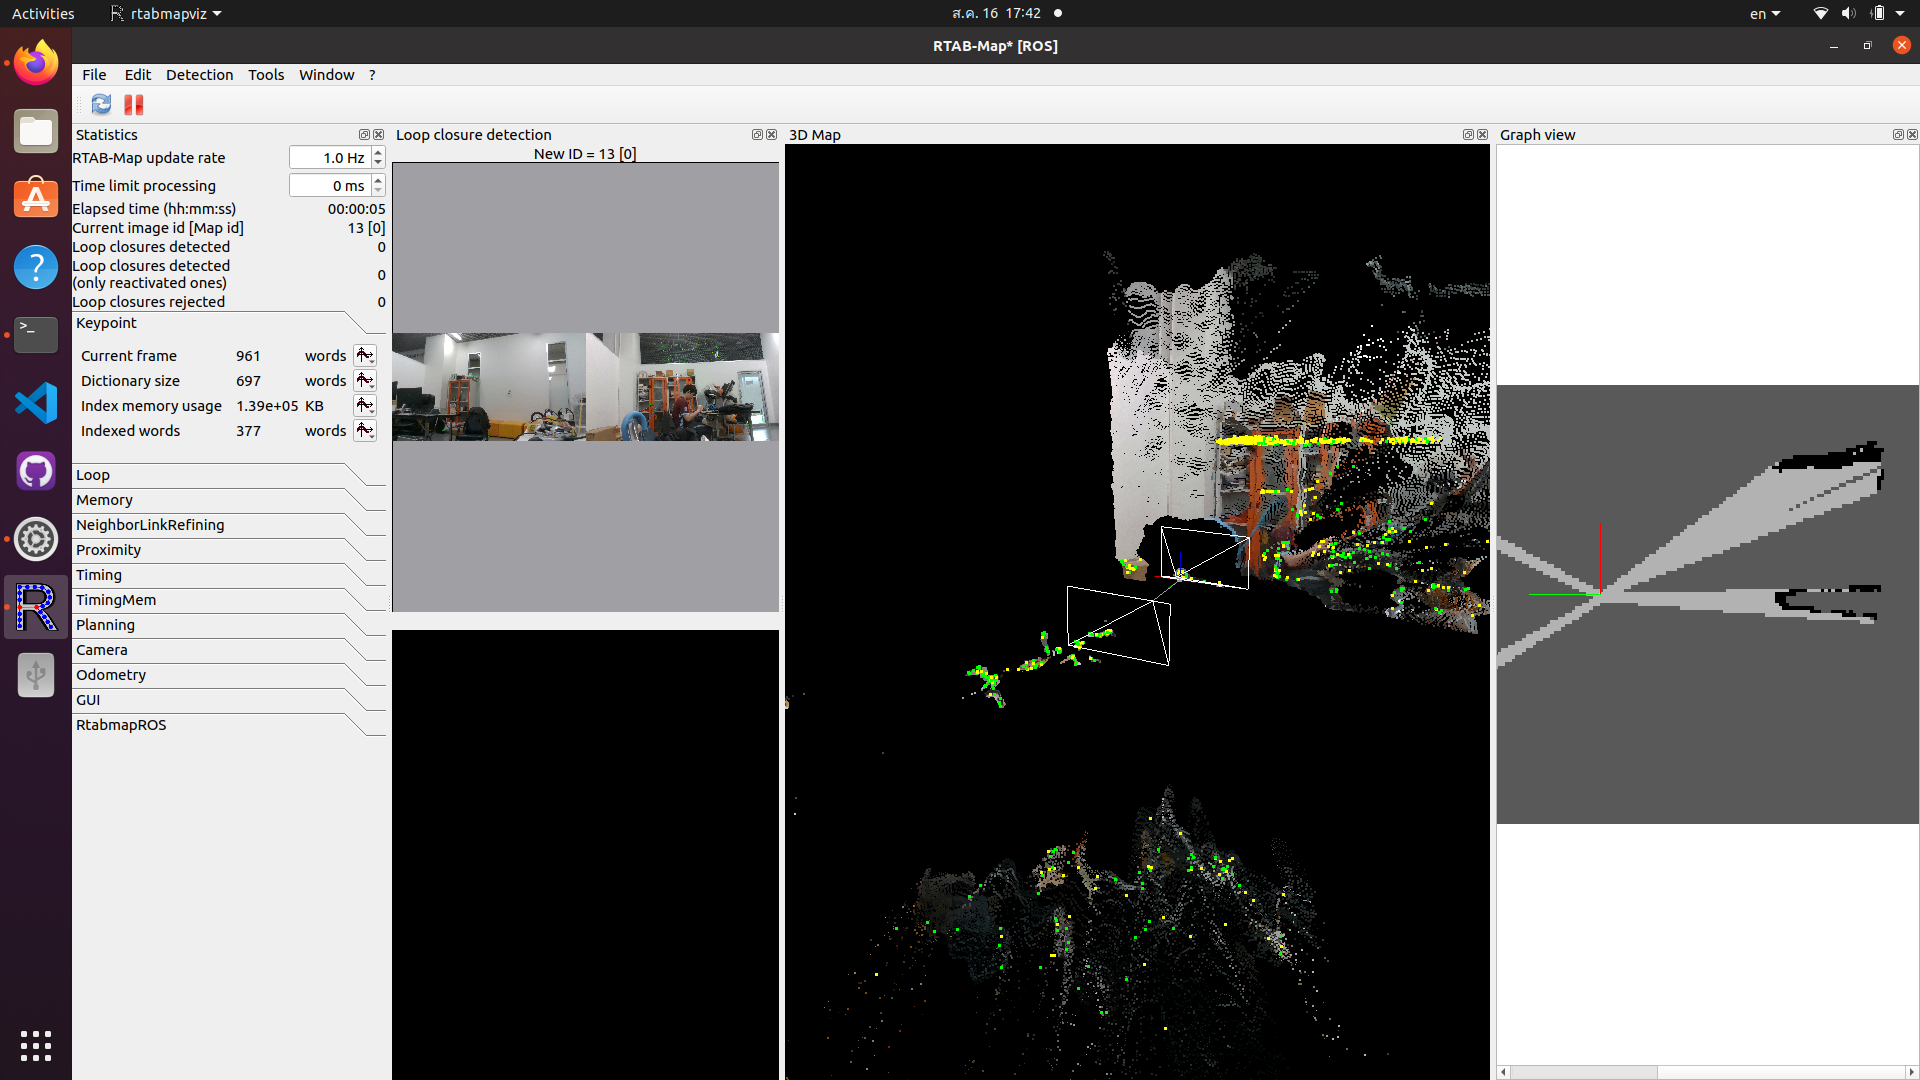Open Visual Studio Code from the dock

click(x=36, y=403)
